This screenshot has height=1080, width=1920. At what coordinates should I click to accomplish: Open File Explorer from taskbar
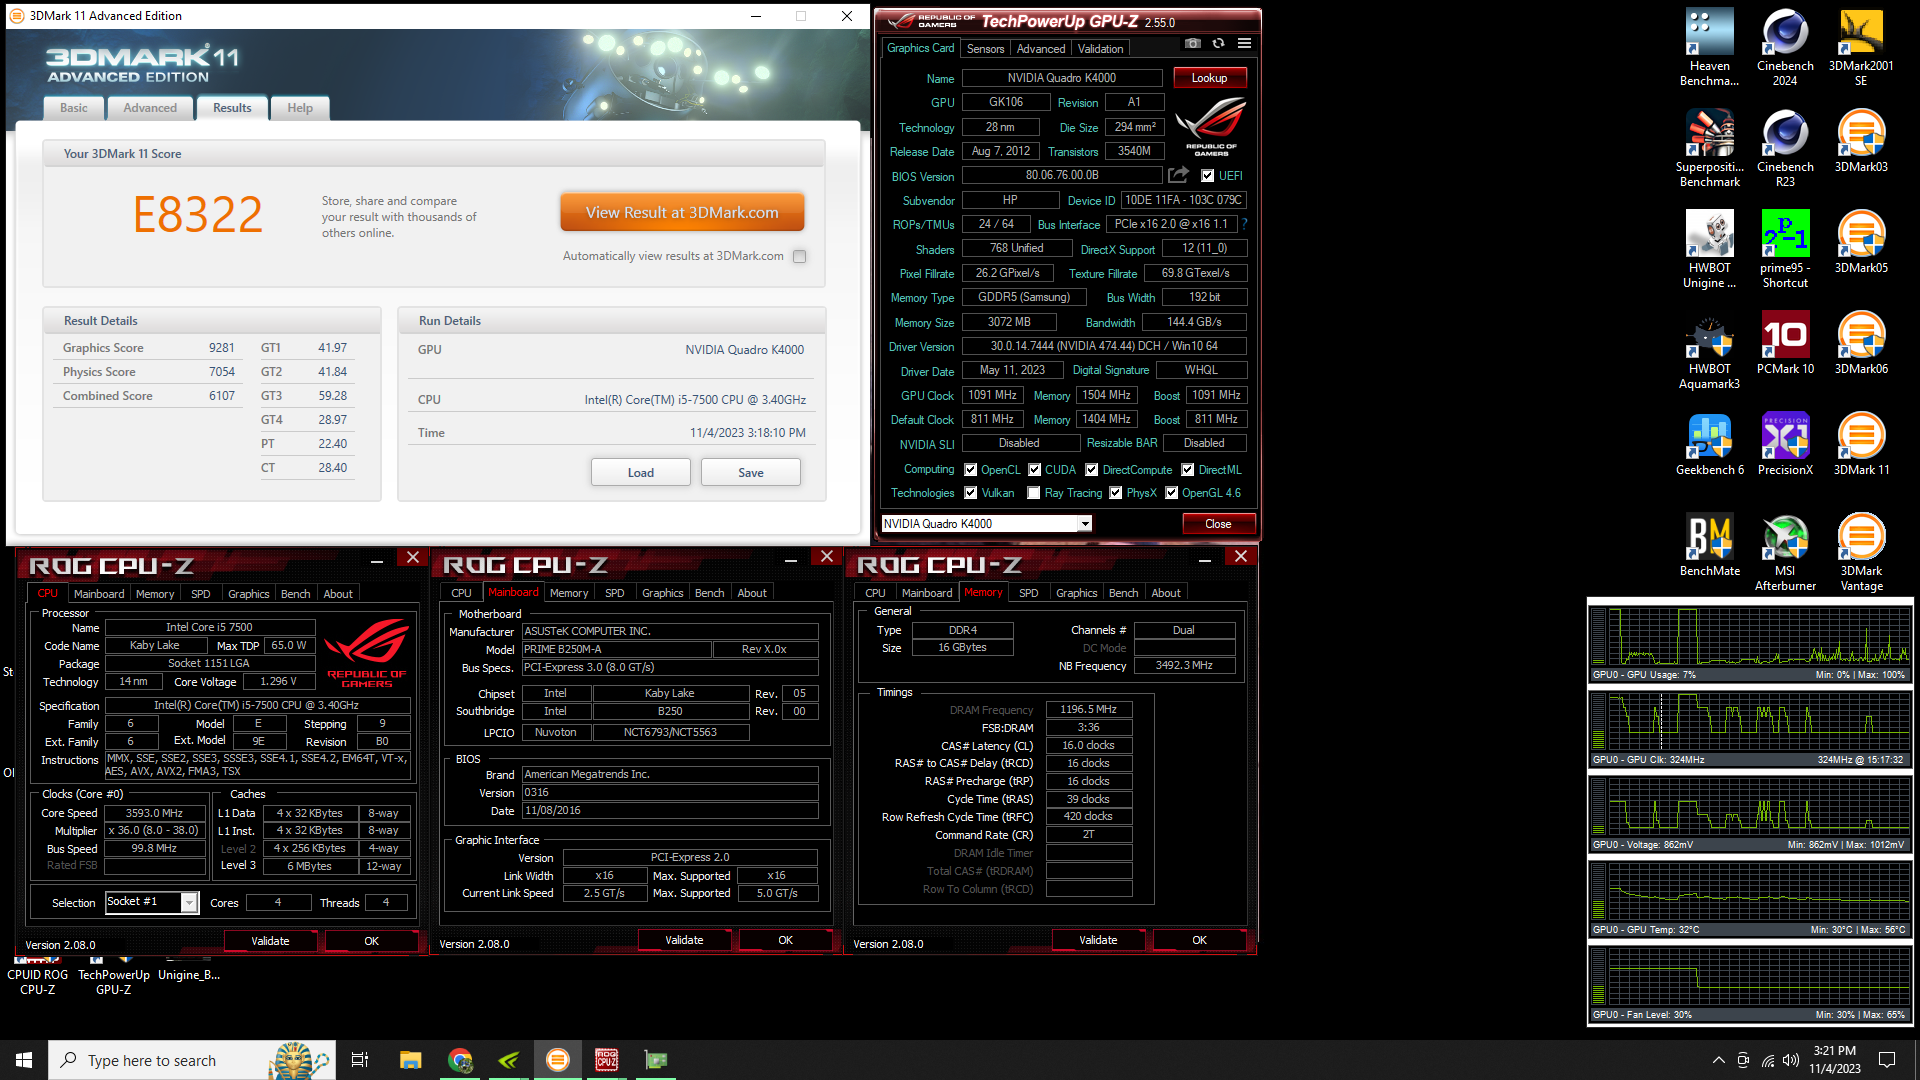pos(410,1060)
